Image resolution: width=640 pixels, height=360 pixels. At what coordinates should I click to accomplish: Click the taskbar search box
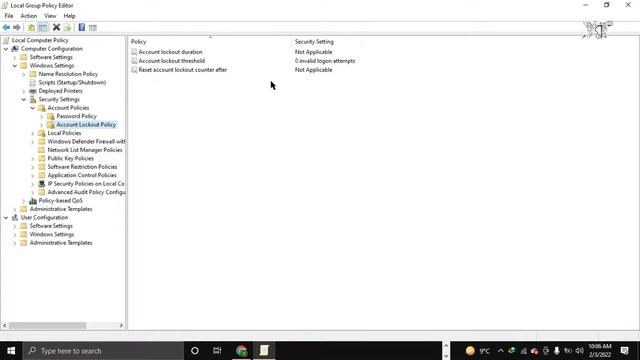(103, 351)
